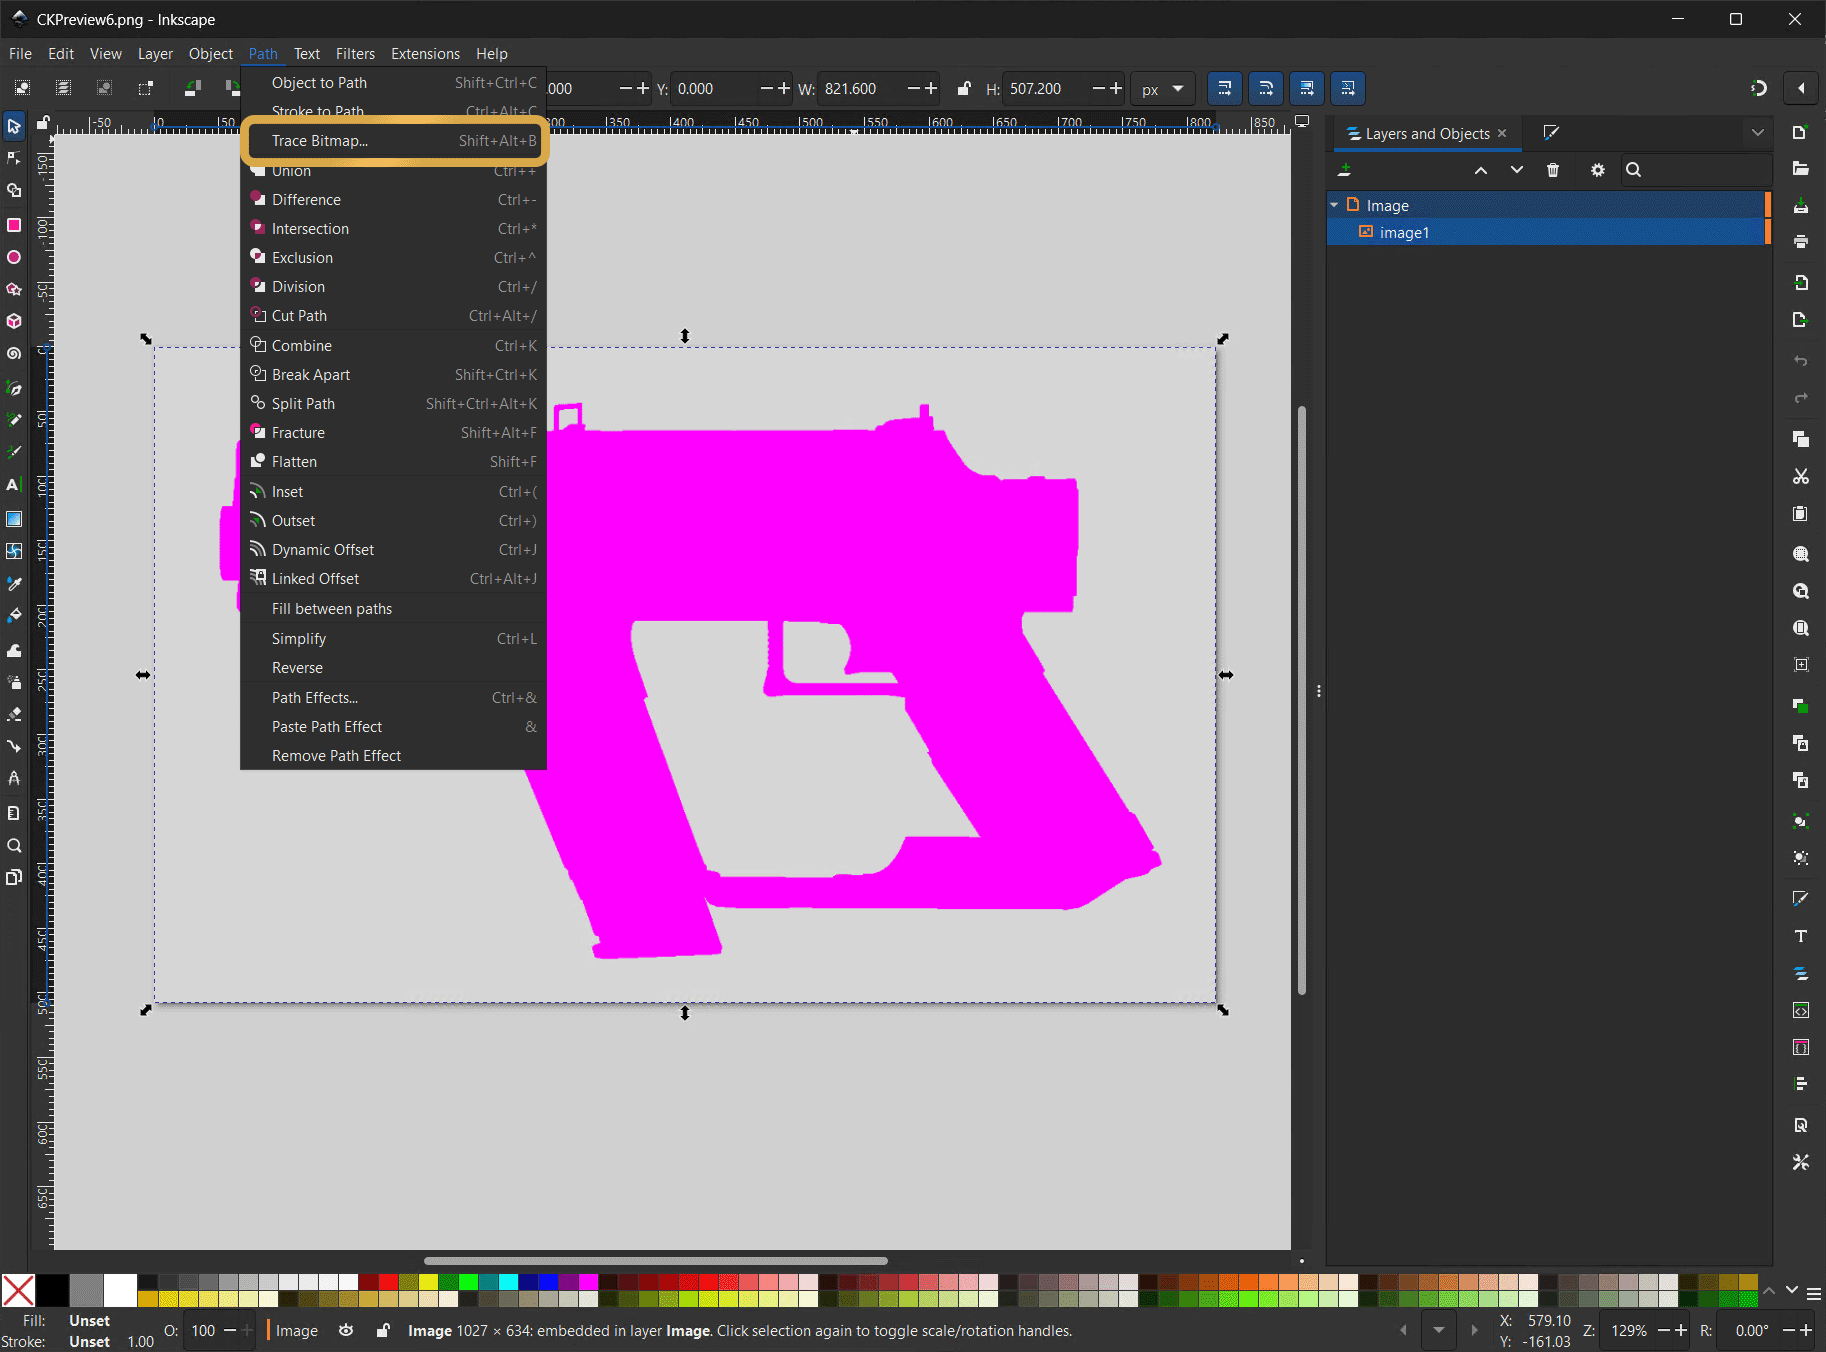1826x1352 pixels.
Task: Open the current layer dropdown in status bar
Action: (1439, 1330)
